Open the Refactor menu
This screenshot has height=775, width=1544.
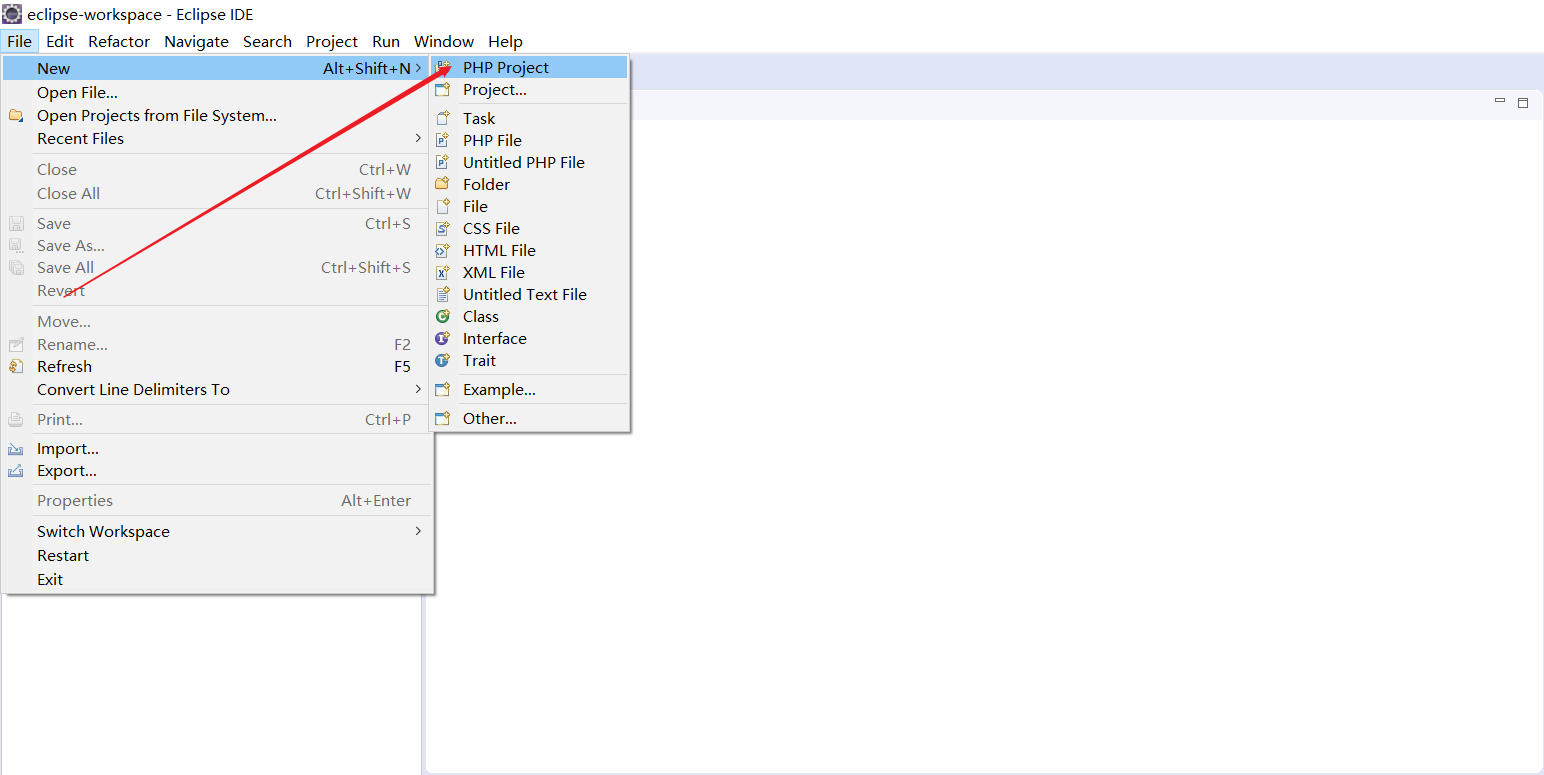coord(119,41)
